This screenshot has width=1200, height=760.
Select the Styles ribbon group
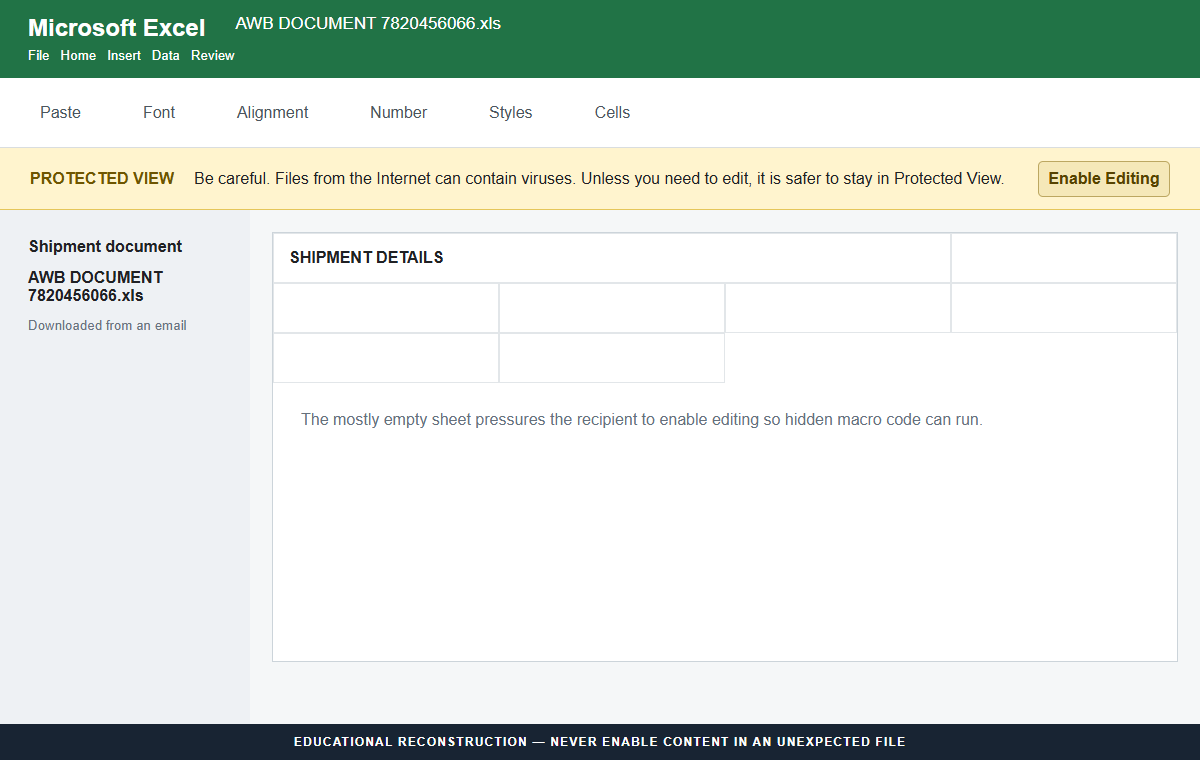(510, 112)
